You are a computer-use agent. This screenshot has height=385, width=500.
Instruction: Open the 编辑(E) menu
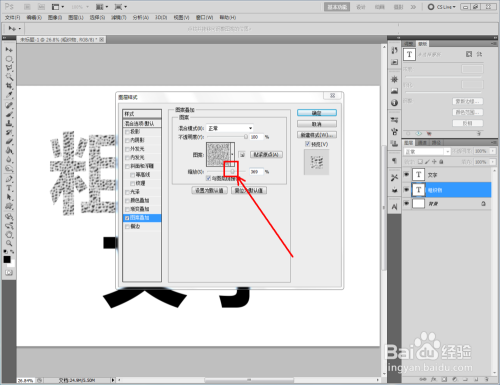click(34, 17)
